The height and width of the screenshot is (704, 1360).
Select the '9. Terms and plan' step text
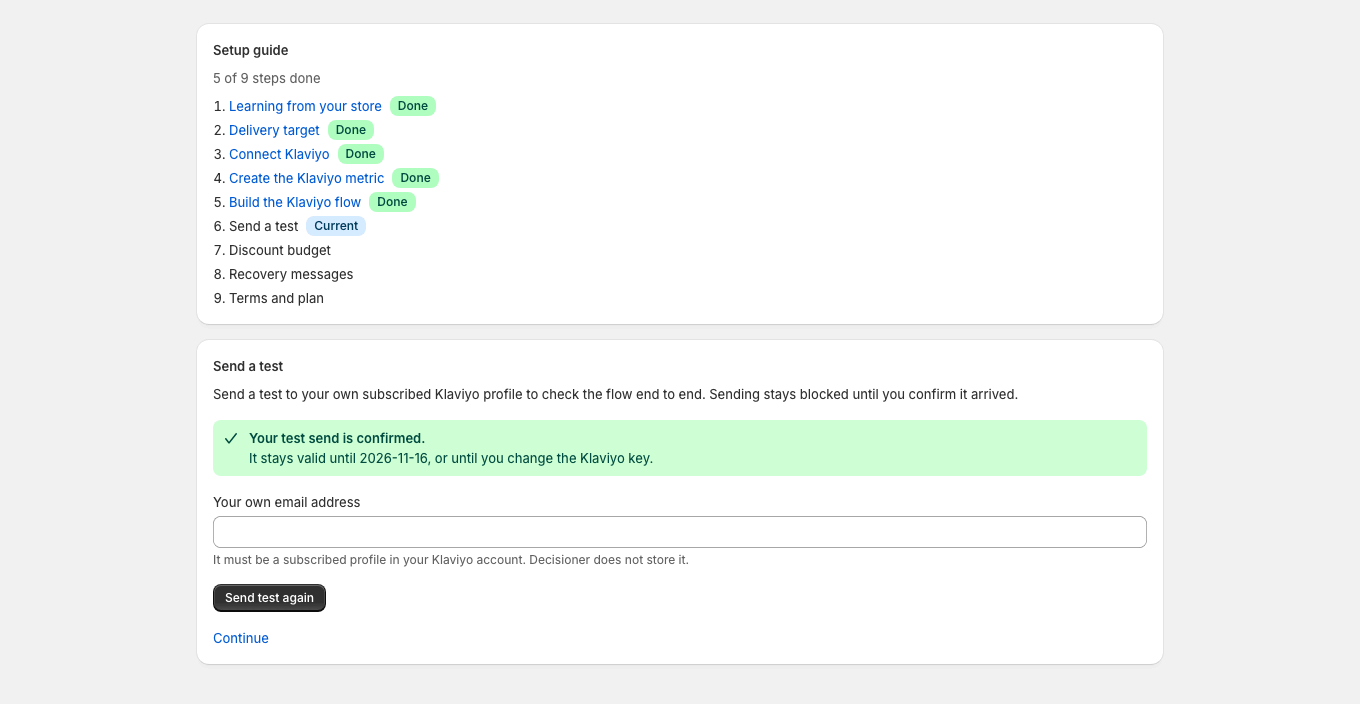tap(268, 298)
